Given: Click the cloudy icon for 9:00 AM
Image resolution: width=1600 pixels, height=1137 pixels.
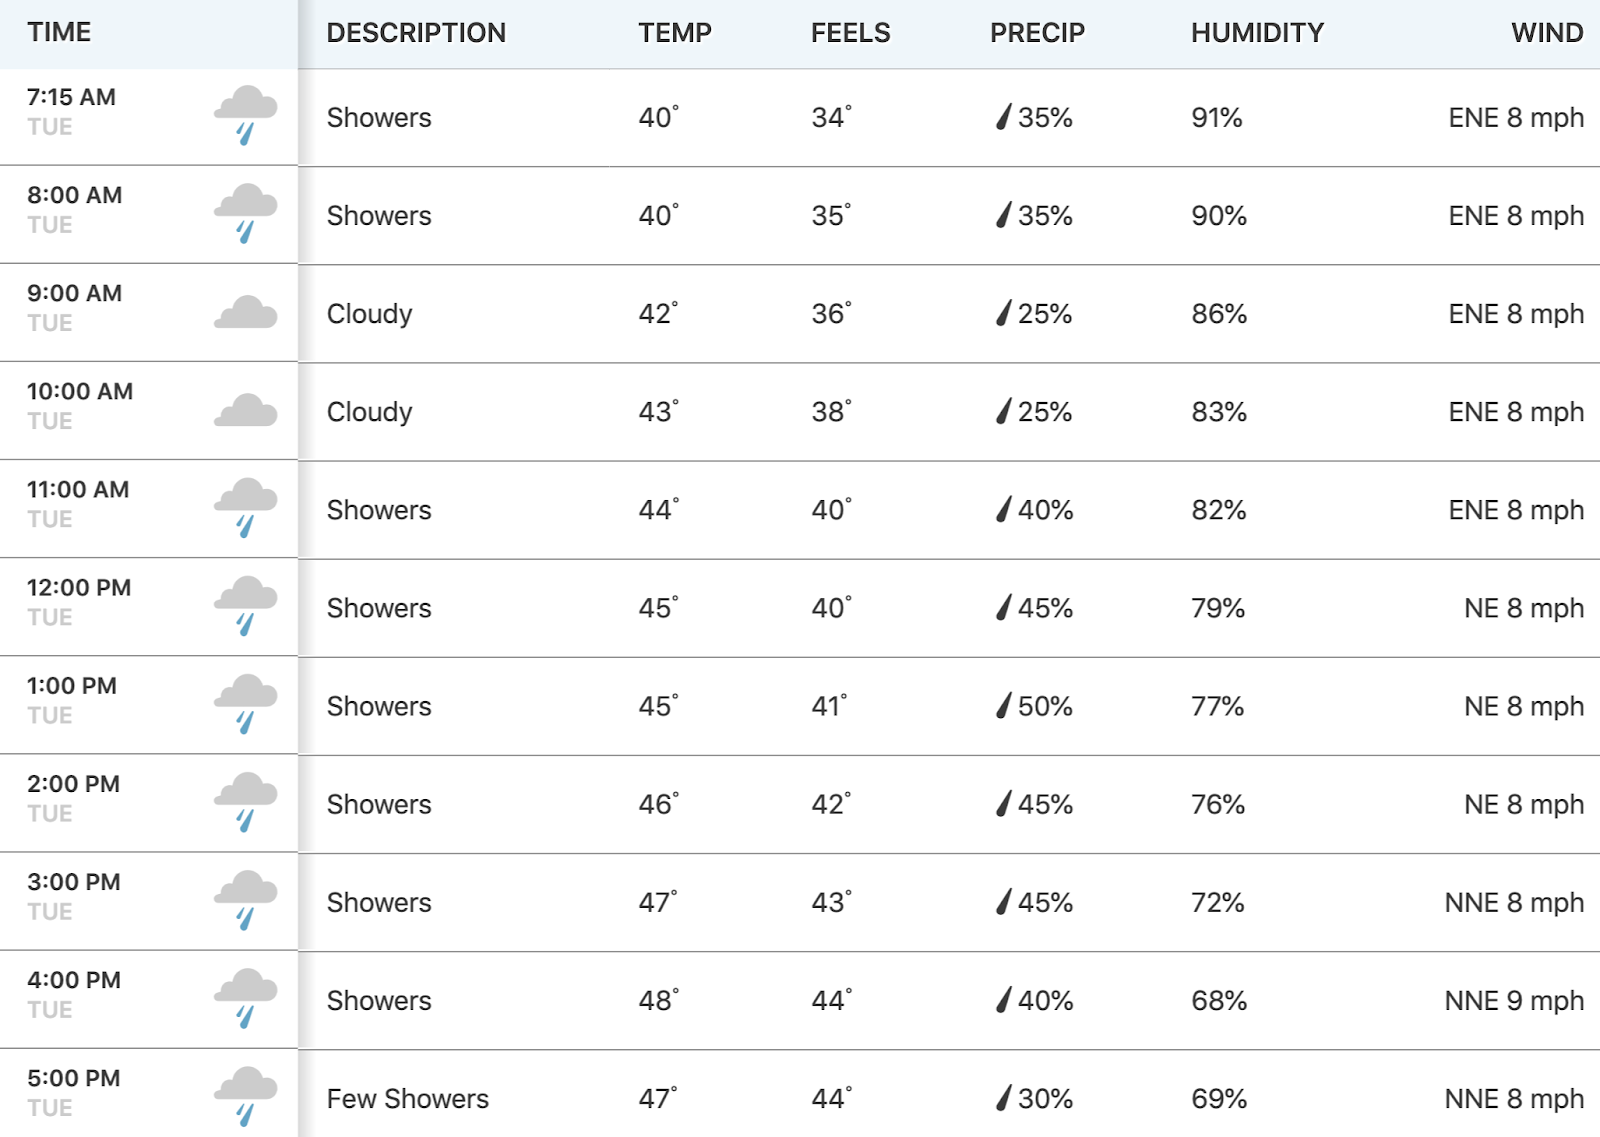Looking at the screenshot, I should coord(246,313).
